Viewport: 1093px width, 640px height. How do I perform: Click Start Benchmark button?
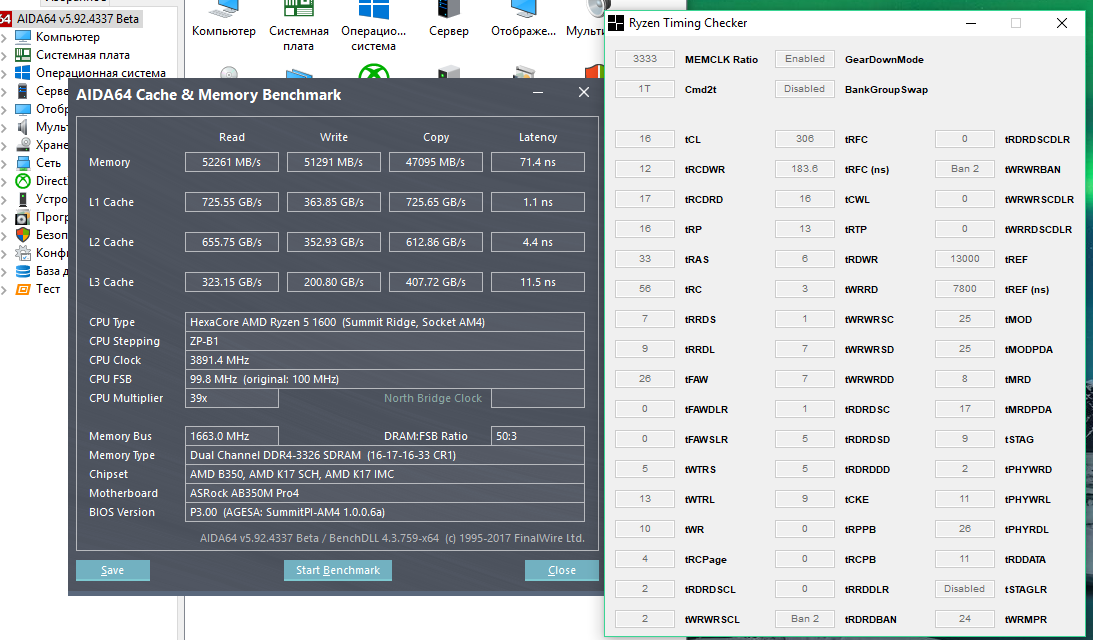click(337, 570)
